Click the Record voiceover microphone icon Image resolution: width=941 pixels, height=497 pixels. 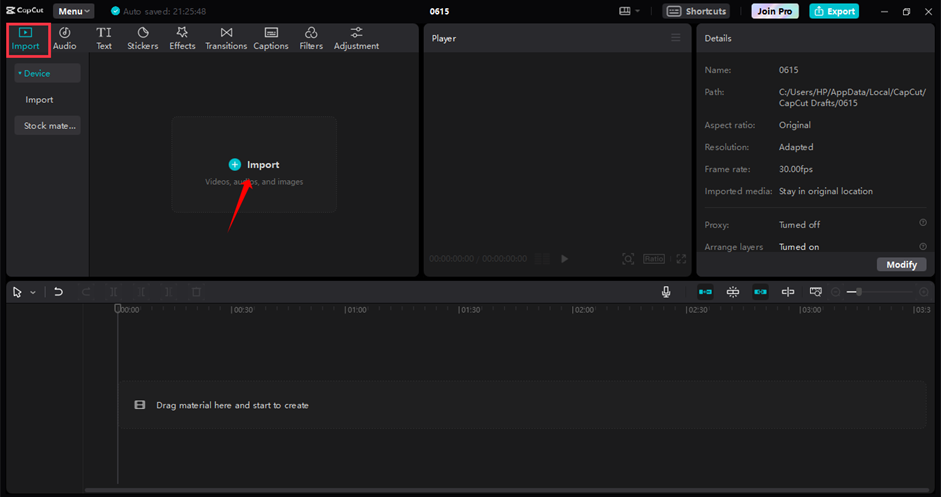click(666, 292)
